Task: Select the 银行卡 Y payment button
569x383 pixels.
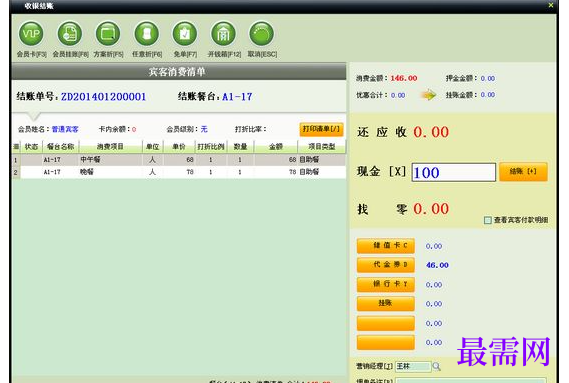Action: tap(385, 284)
